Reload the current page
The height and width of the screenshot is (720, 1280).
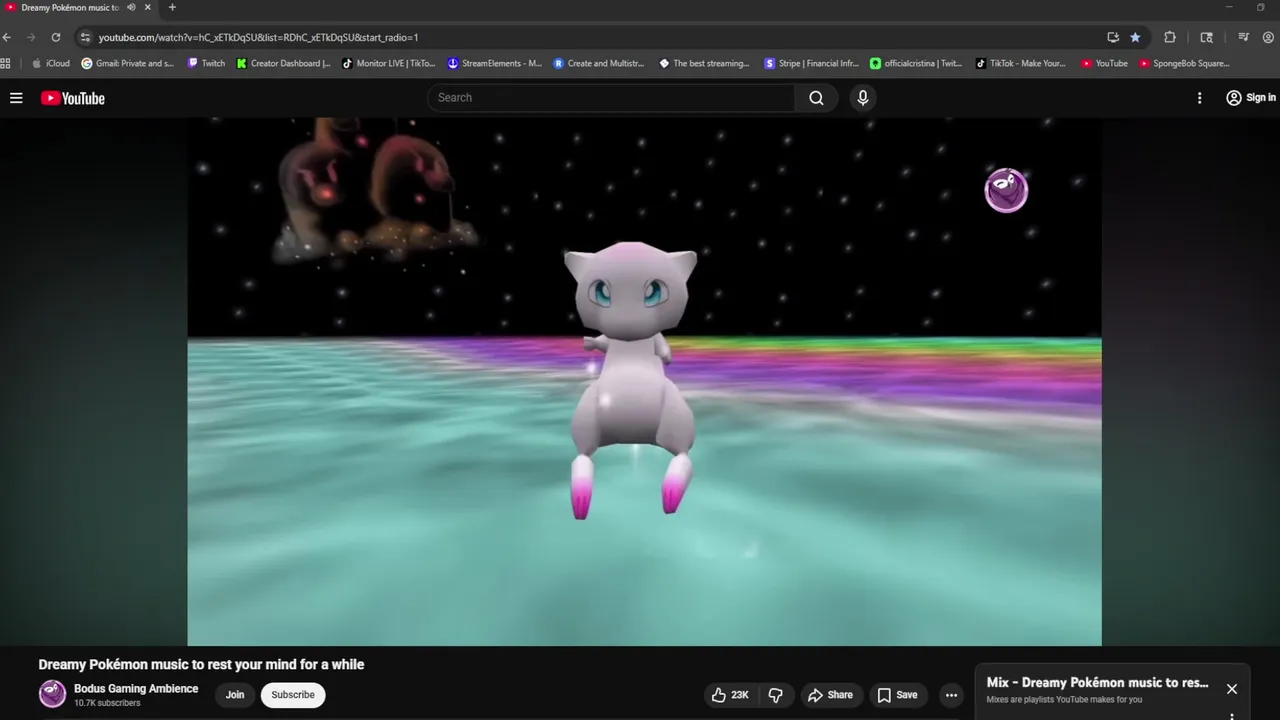(56, 37)
